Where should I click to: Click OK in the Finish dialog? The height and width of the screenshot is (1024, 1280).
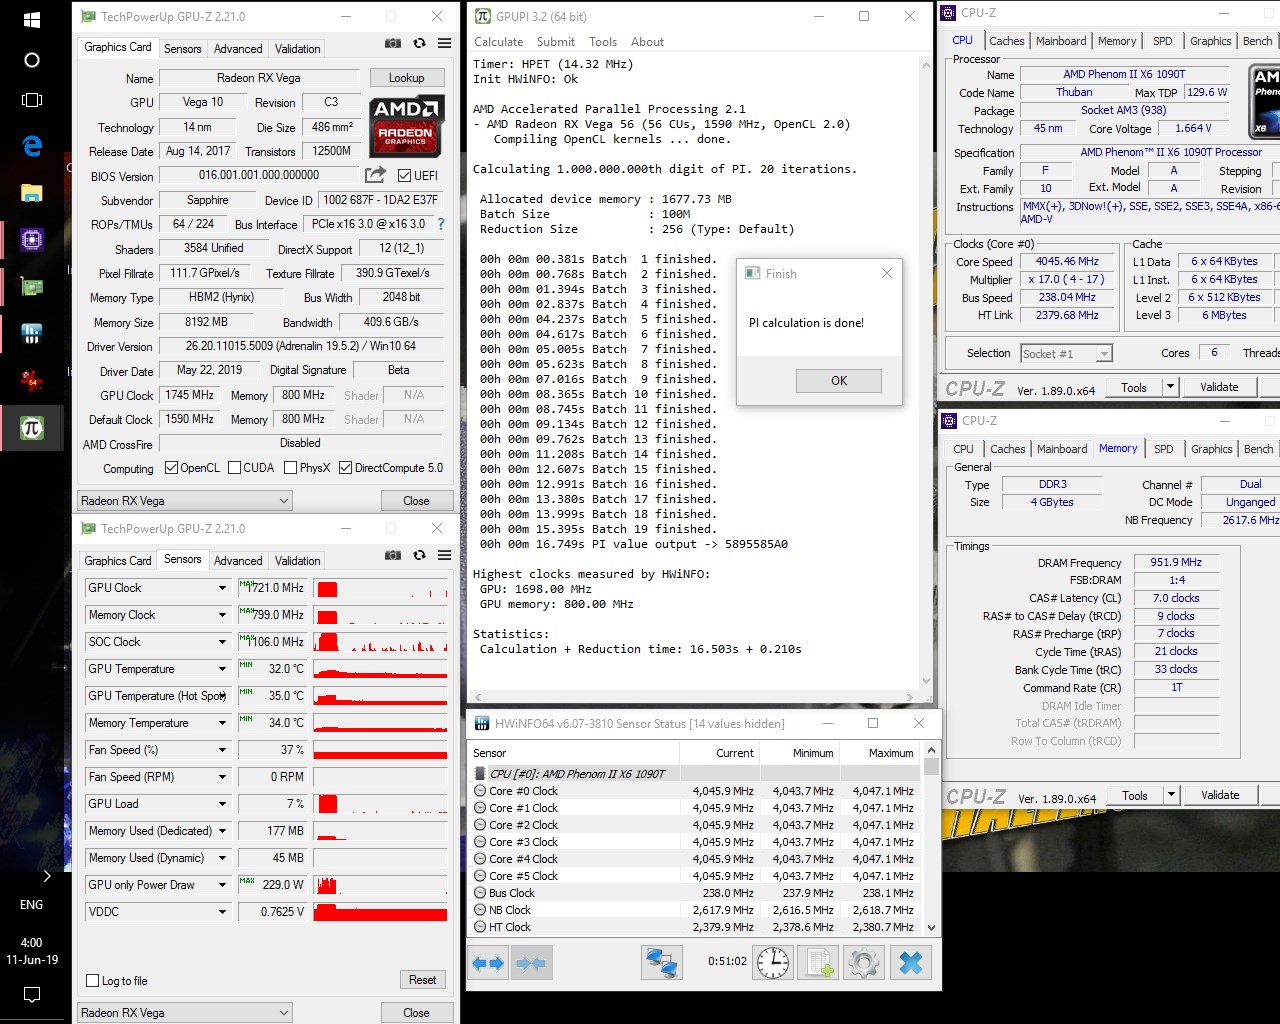tap(839, 381)
